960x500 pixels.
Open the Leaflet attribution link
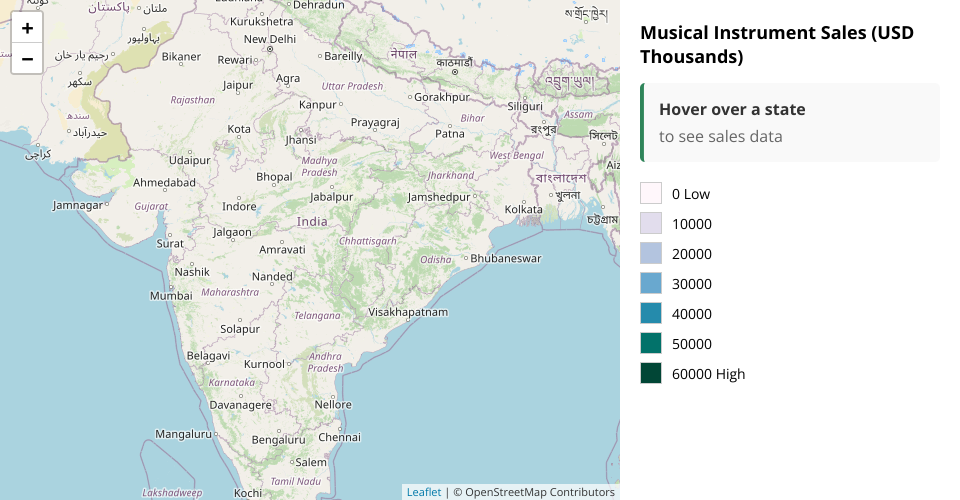pyautogui.click(x=423, y=492)
